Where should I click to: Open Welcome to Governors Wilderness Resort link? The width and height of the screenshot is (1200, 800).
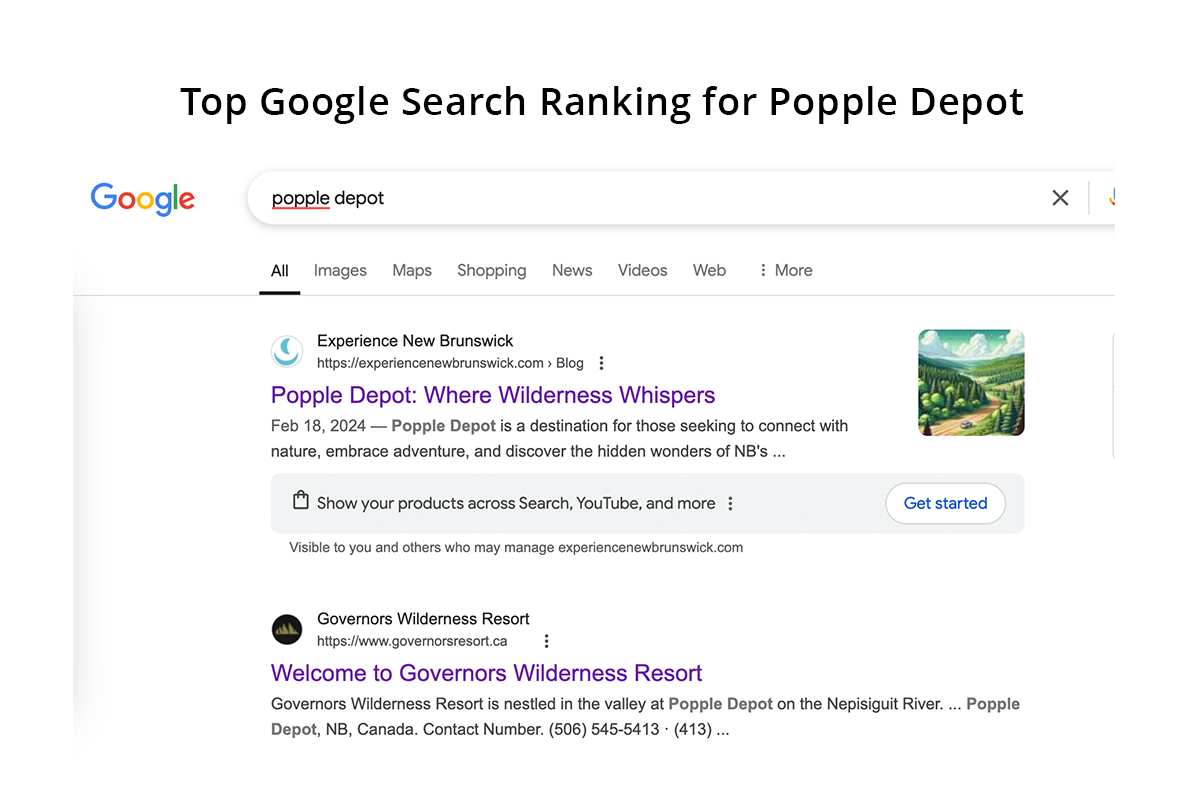[486, 673]
